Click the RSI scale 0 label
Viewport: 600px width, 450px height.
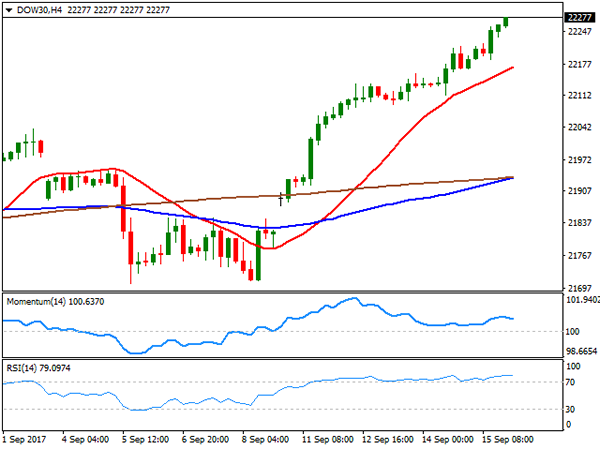[568, 424]
